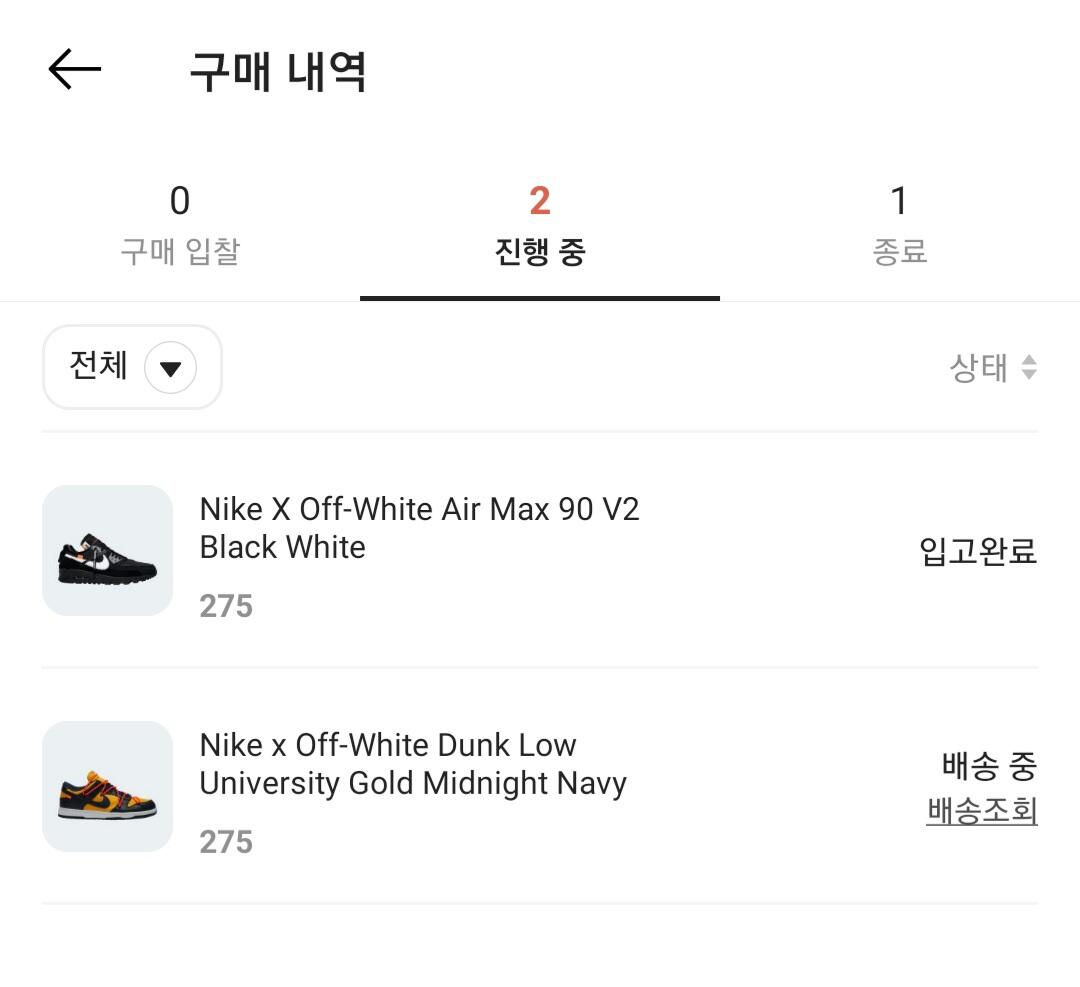1080x987 pixels.
Task: Tap the 0 count above 구매 입찰
Action: (x=180, y=201)
